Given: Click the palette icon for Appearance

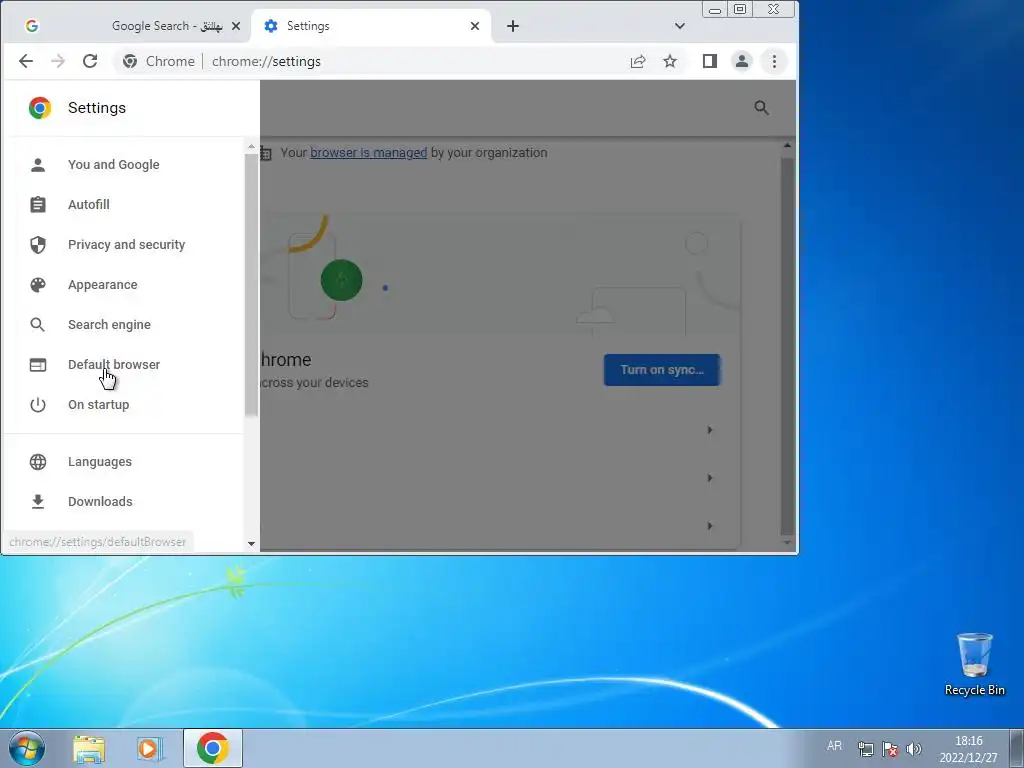Looking at the screenshot, I should 38,285.
